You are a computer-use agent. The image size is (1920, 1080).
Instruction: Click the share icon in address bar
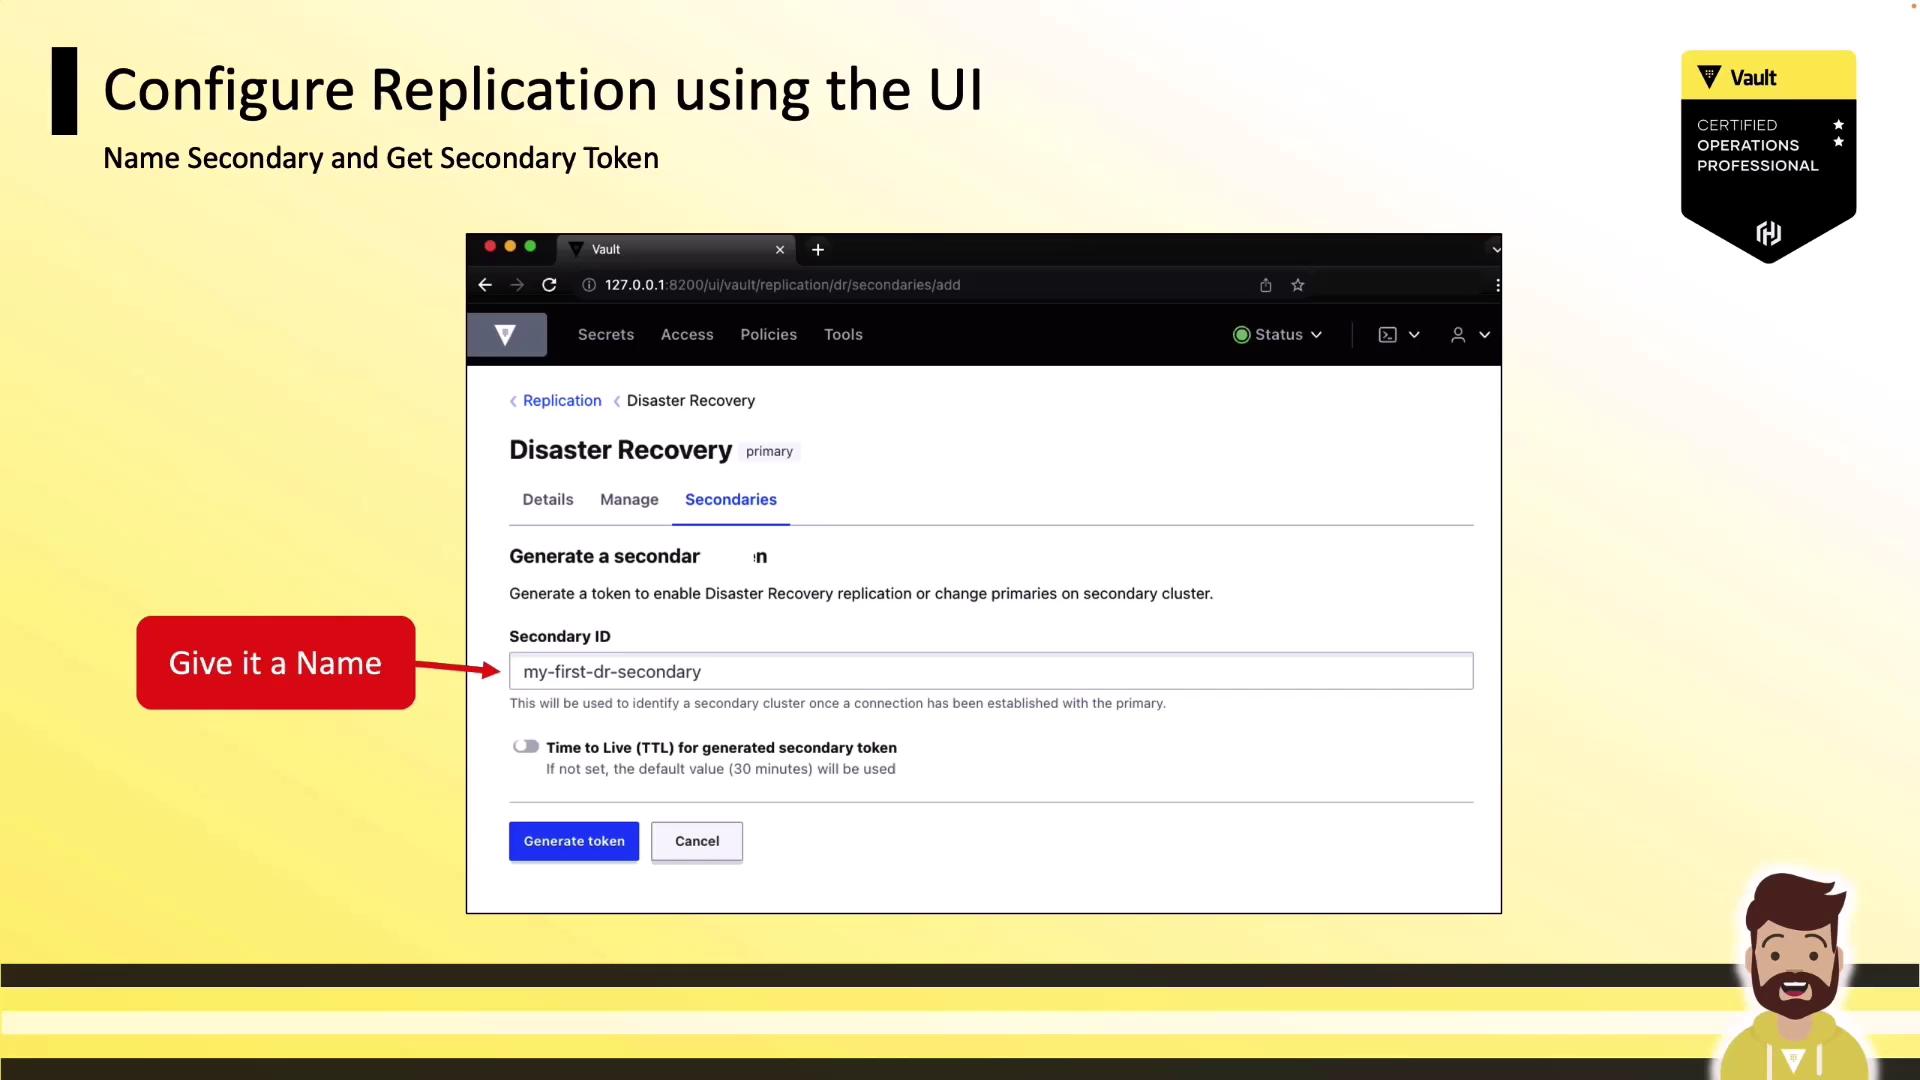[x=1266, y=285]
